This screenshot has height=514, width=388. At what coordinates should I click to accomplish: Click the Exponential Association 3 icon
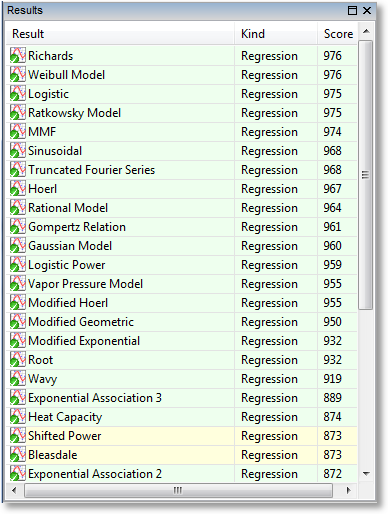(18, 397)
